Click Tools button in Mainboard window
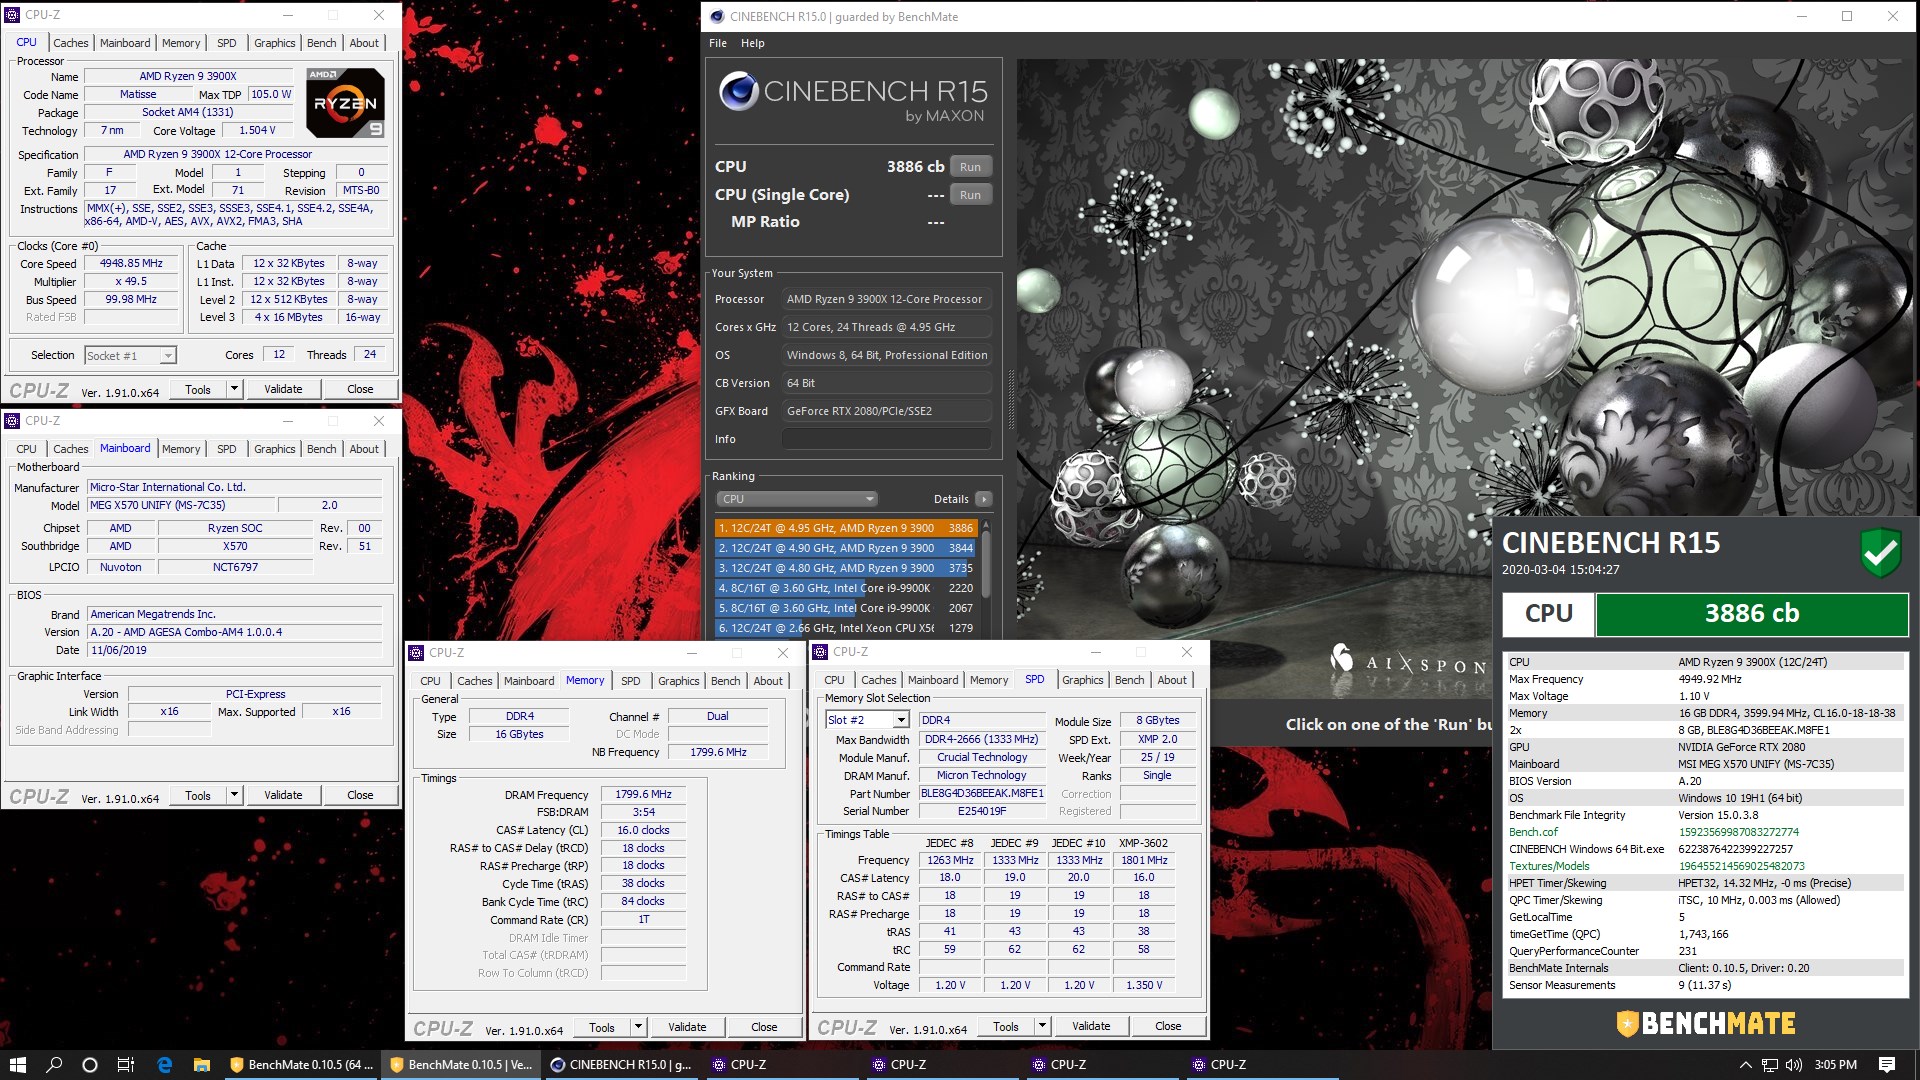 [198, 795]
